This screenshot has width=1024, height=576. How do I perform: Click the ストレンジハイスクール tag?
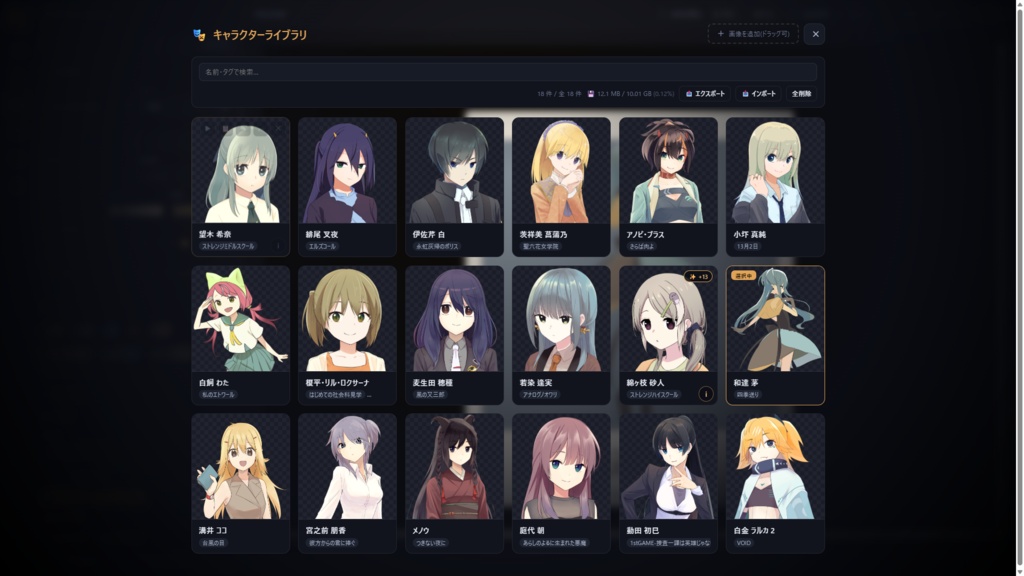pos(654,394)
